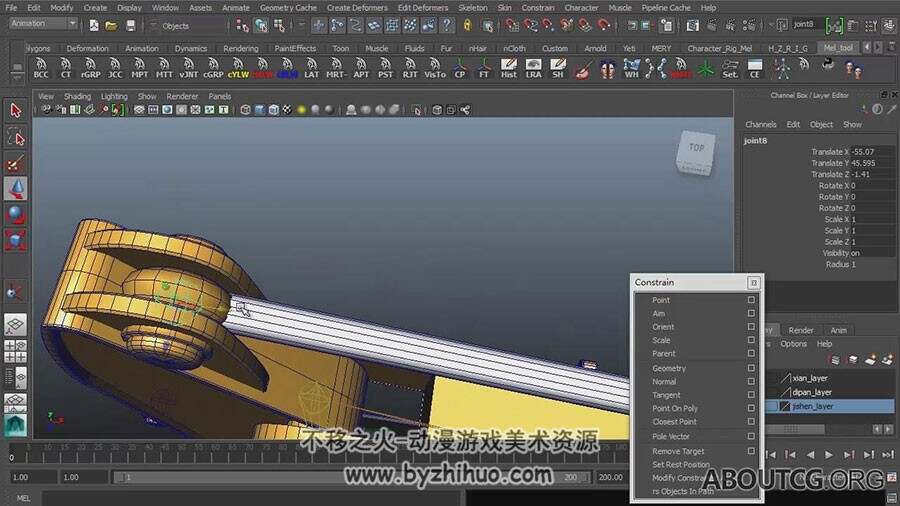Switch to the Render layer tab
The image size is (900, 506).
[x=801, y=330]
